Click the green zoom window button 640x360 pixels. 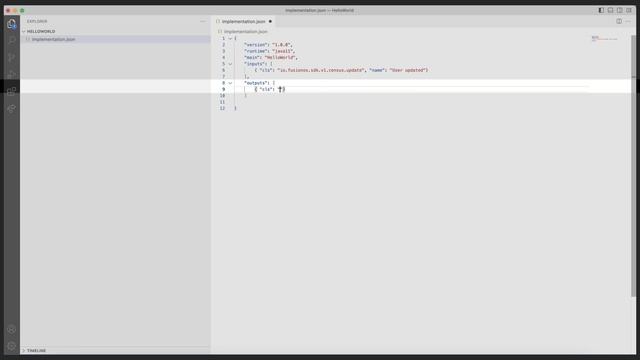pos(22,10)
